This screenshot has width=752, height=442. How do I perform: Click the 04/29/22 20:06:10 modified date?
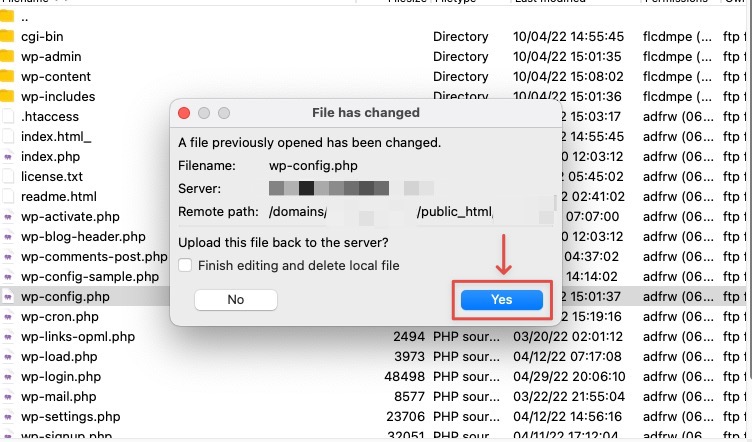(569, 377)
